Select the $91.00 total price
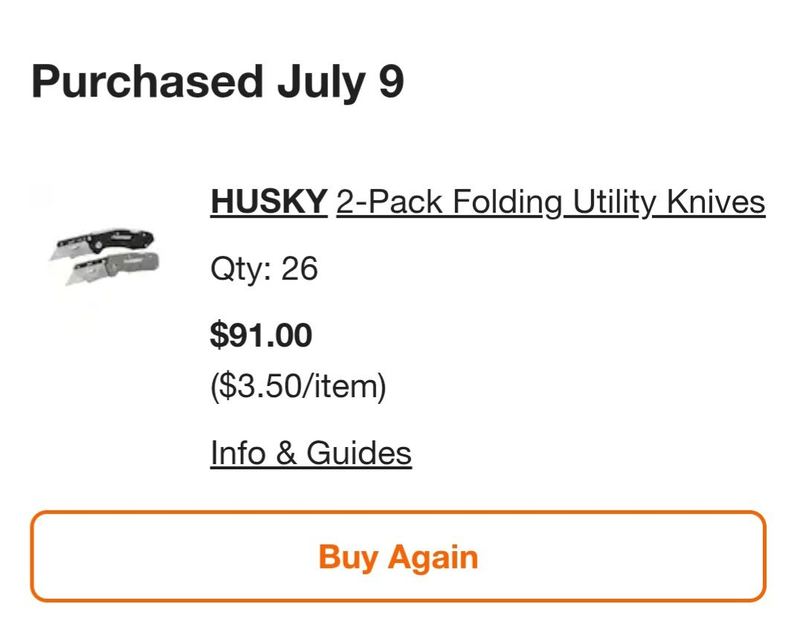Screen dimensions: 800x633 (261, 335)
